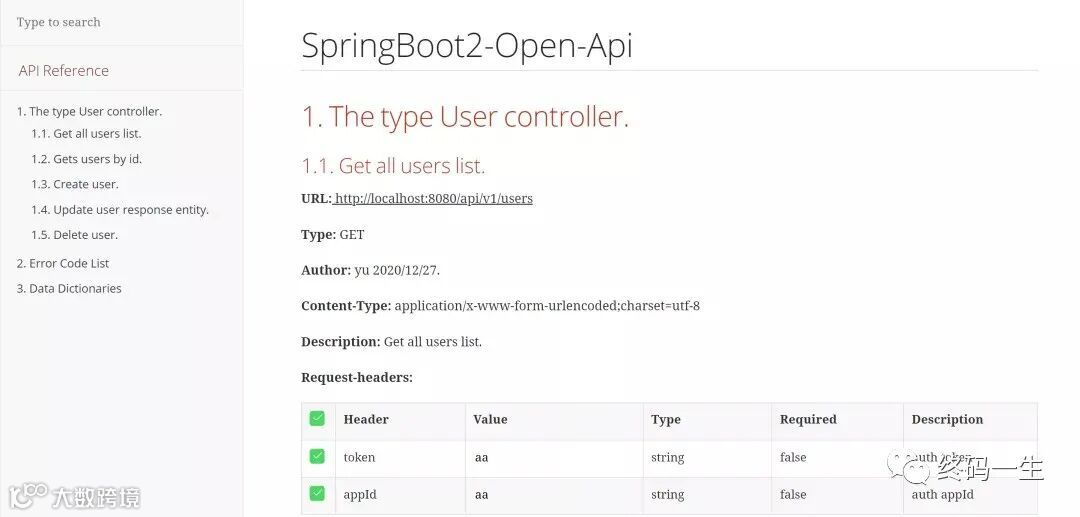Viewport: 1080px width, 517px height.
Task: Click the SpringBoot2-Open-Api page title
Action: point(467,46)
